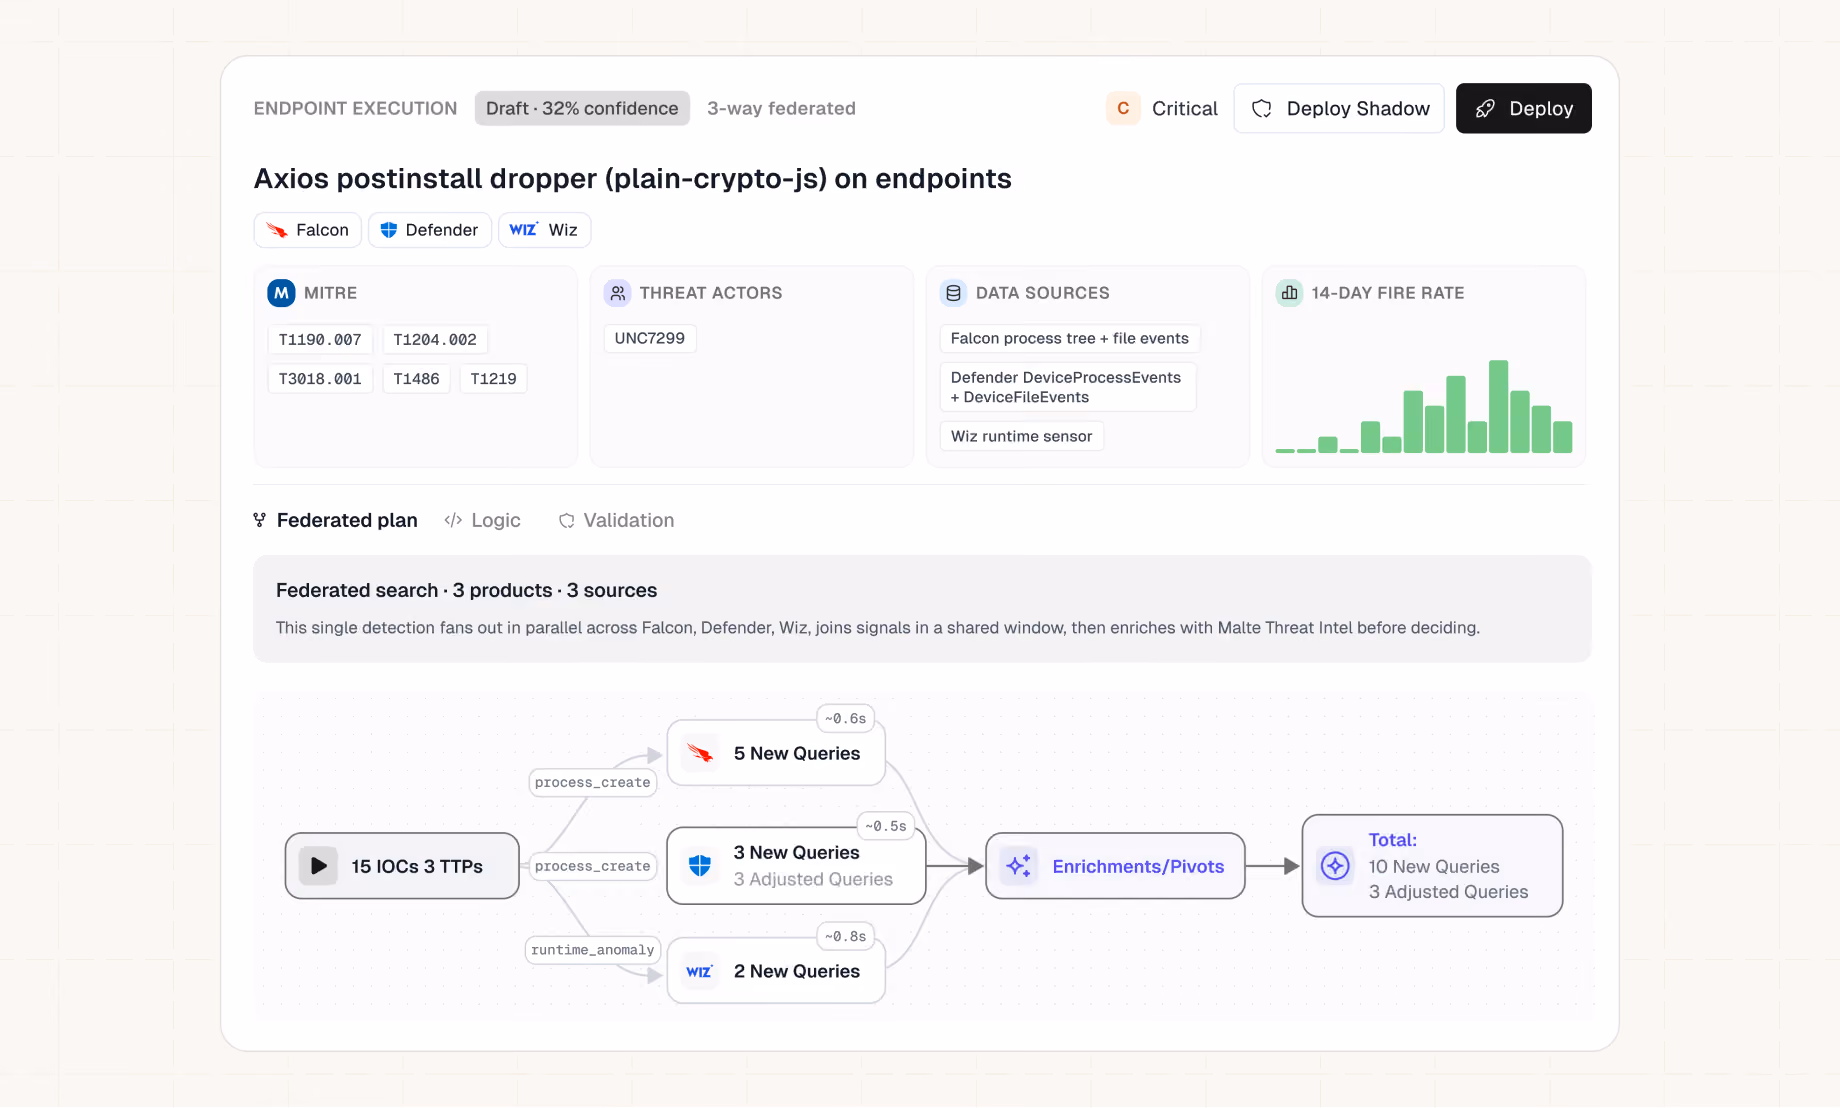This screenshot has height=1108, width=1840.
Task: Click the orange C severity icon
Action: [1123, 108]
